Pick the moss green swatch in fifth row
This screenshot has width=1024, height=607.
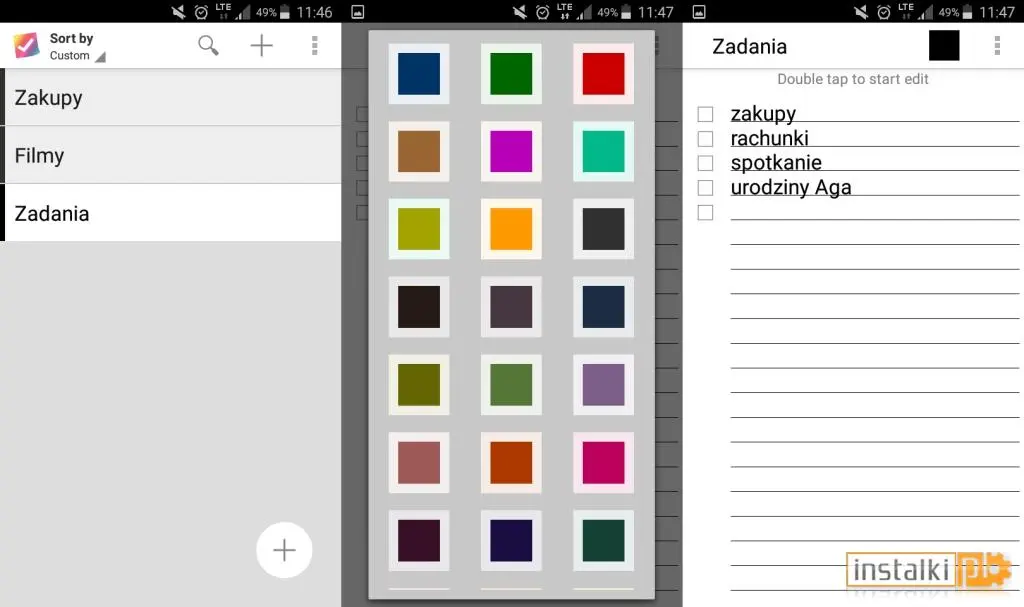(511, 384)
